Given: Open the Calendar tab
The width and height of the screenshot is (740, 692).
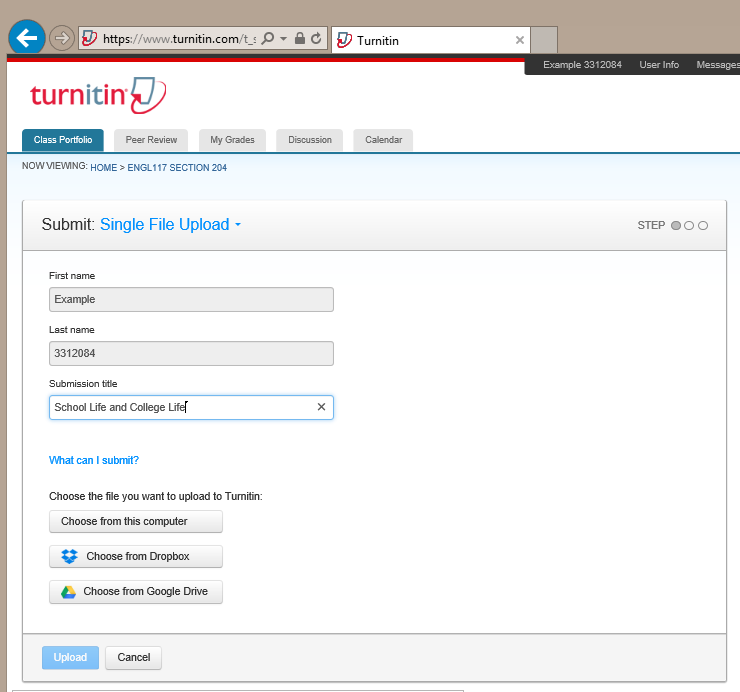Looking at the screenshot, I should click(x=384, y=140).
